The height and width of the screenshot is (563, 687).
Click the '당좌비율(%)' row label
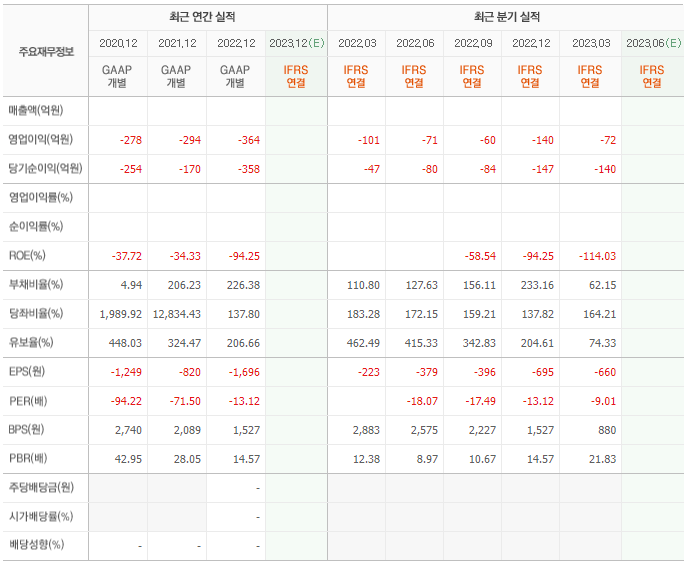[35, 314]
